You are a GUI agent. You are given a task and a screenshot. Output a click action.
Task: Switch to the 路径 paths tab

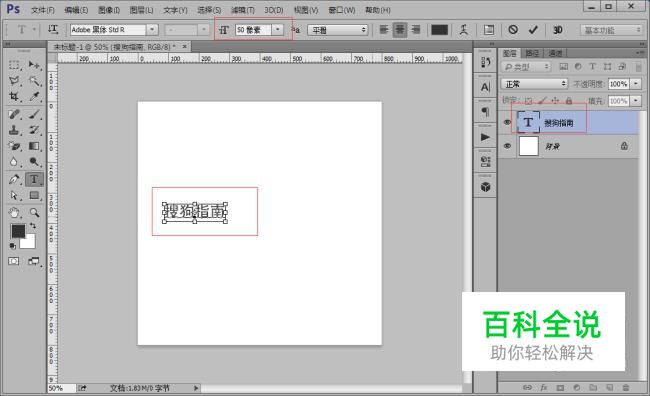click(532, 53)
